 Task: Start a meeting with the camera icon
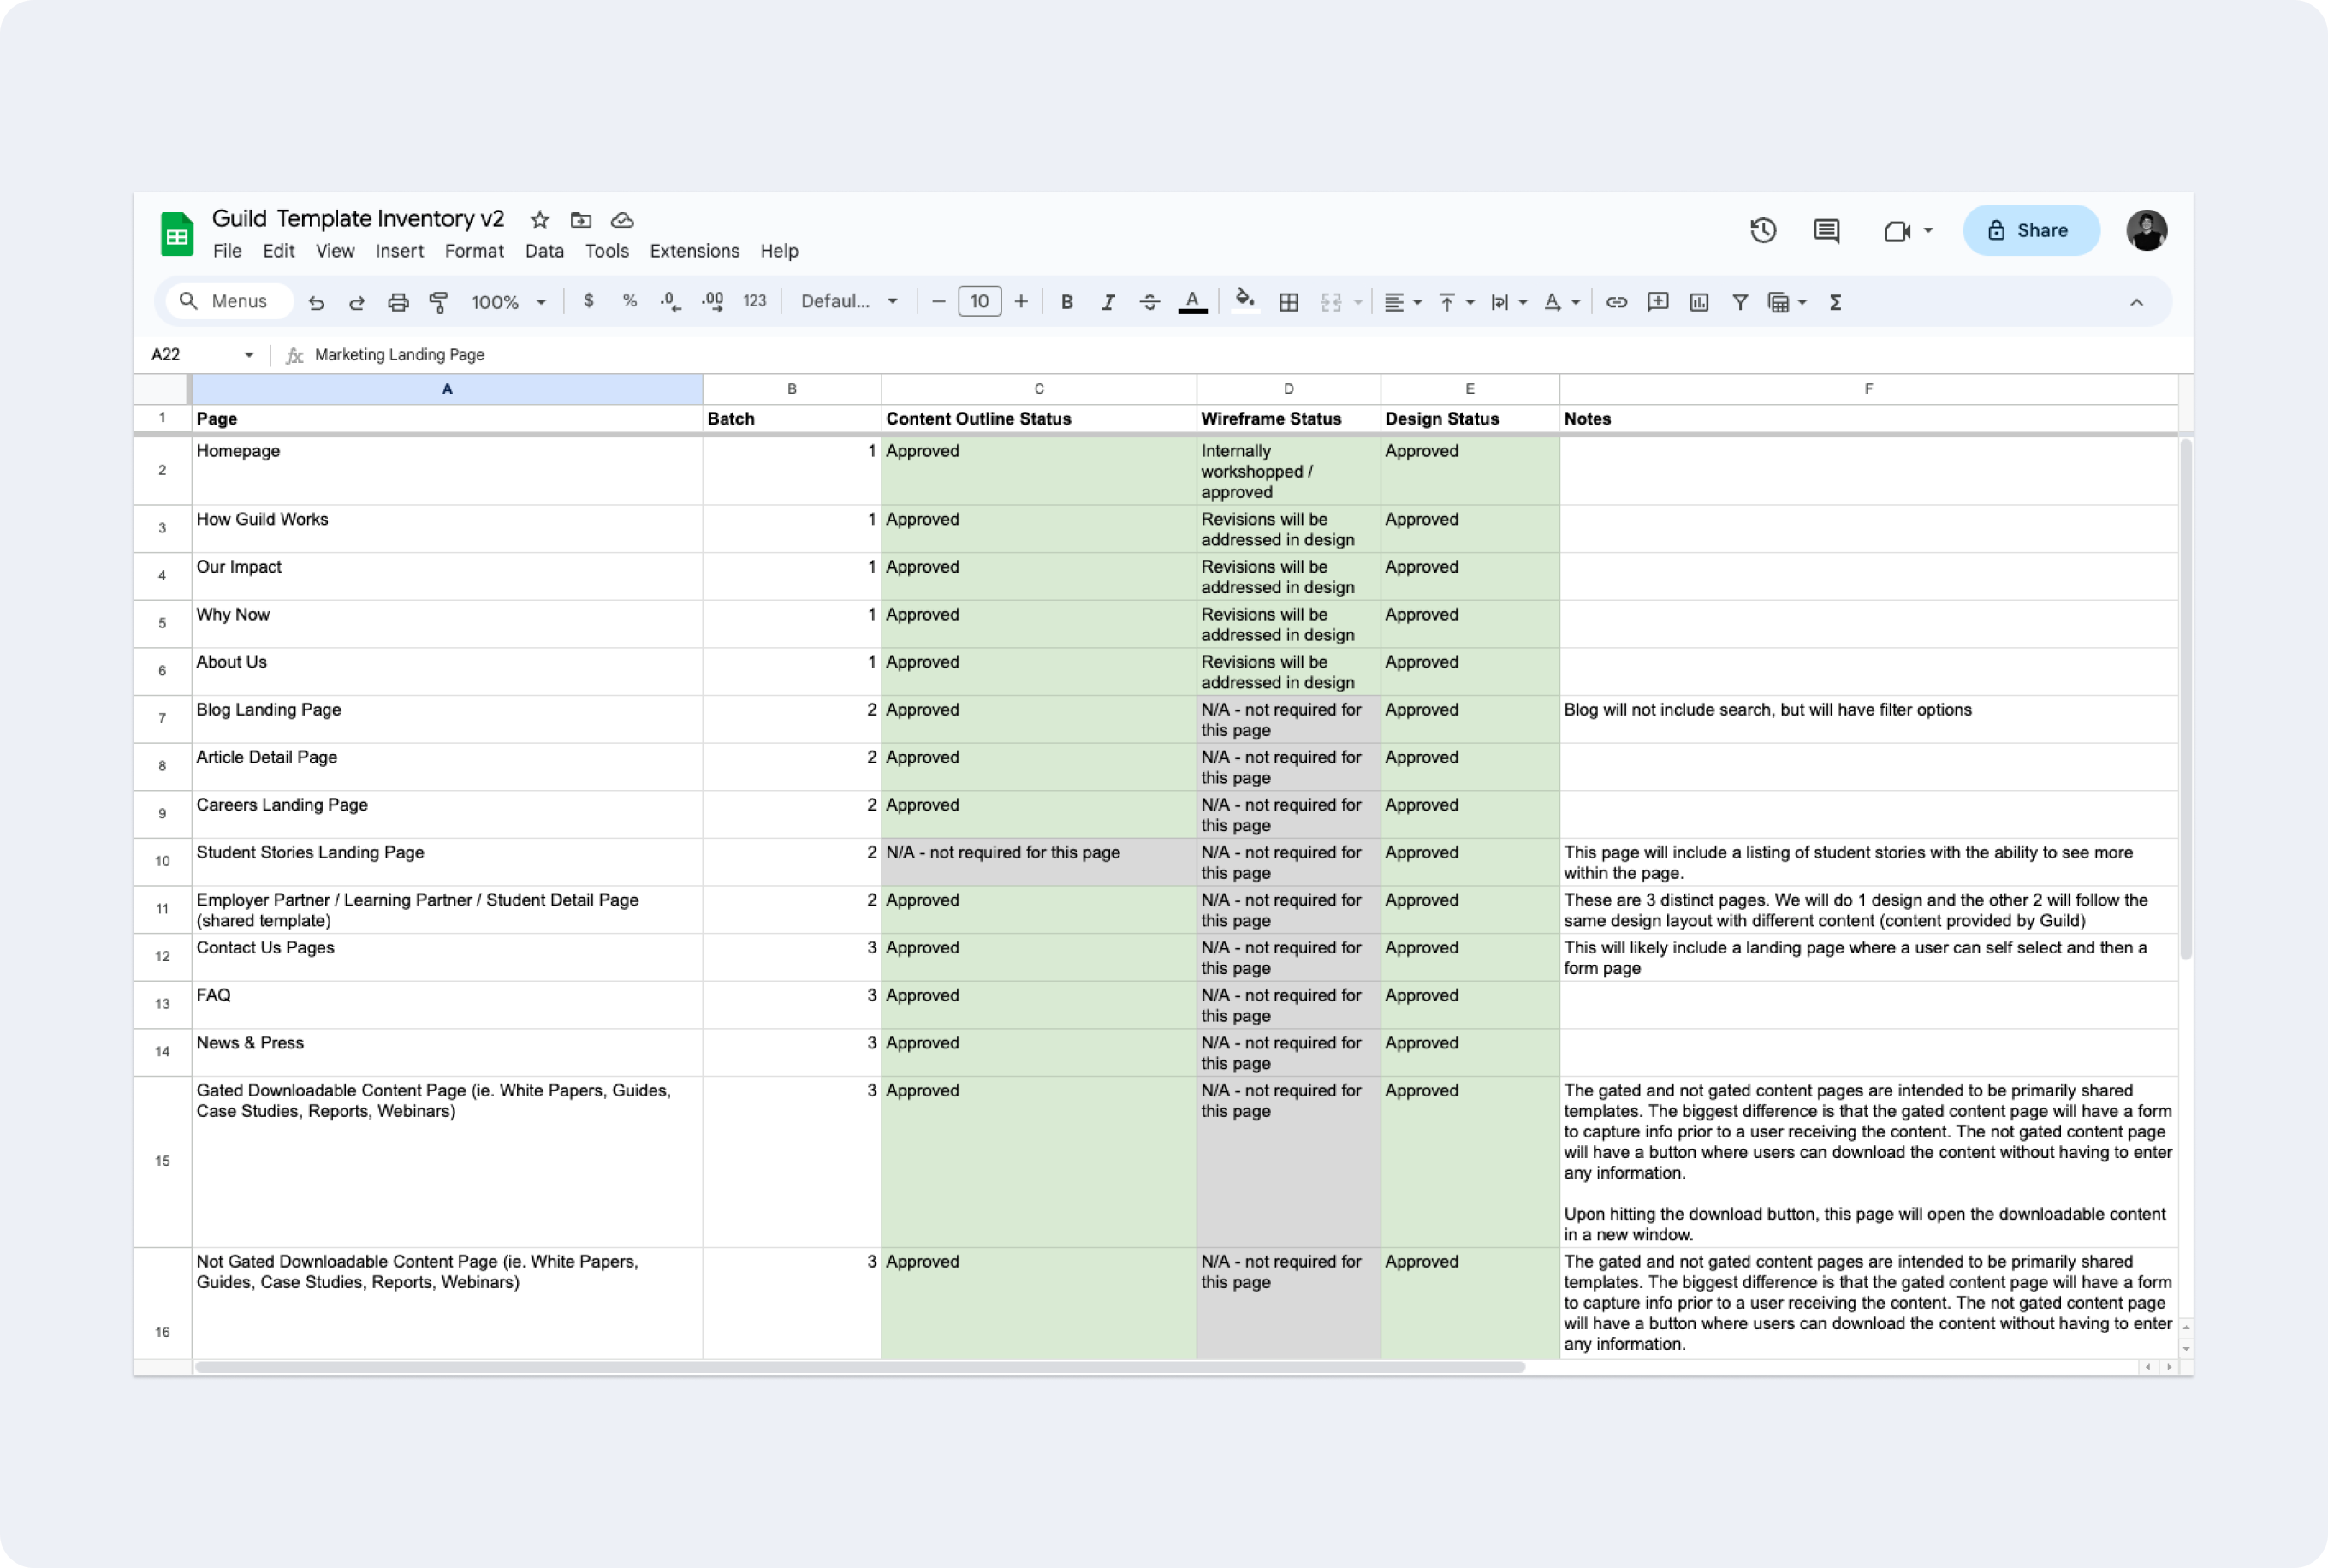[1896, 231]
